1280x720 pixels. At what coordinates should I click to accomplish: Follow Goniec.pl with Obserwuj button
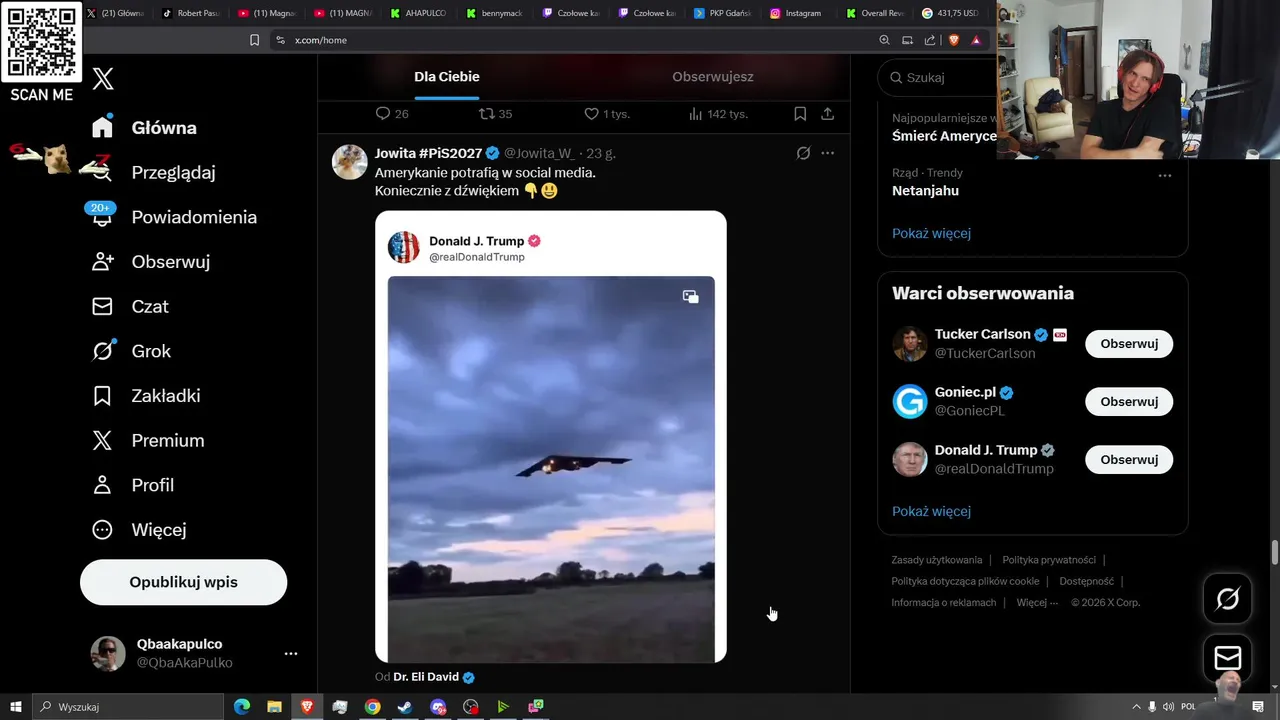1129,402
